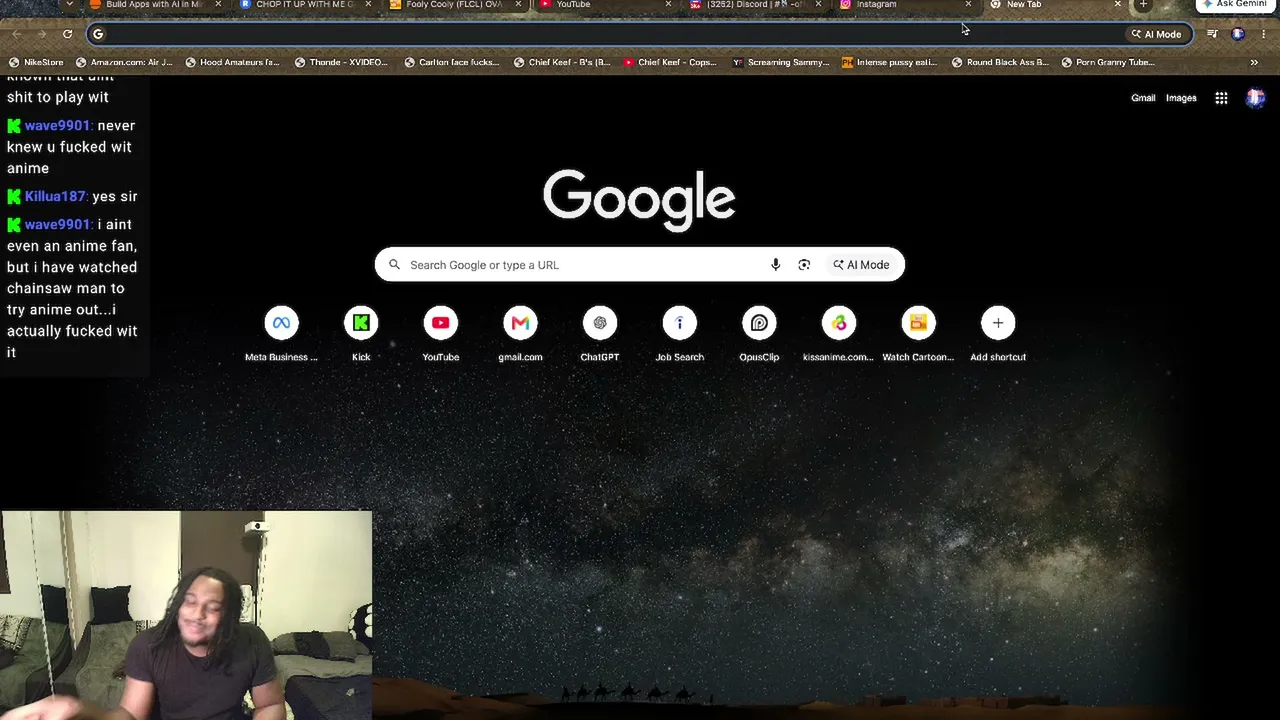Screen dimensions: 1280x720
Task: Switch to the CHOP IT UP WITH ME tab
Action: coord(305,4)
